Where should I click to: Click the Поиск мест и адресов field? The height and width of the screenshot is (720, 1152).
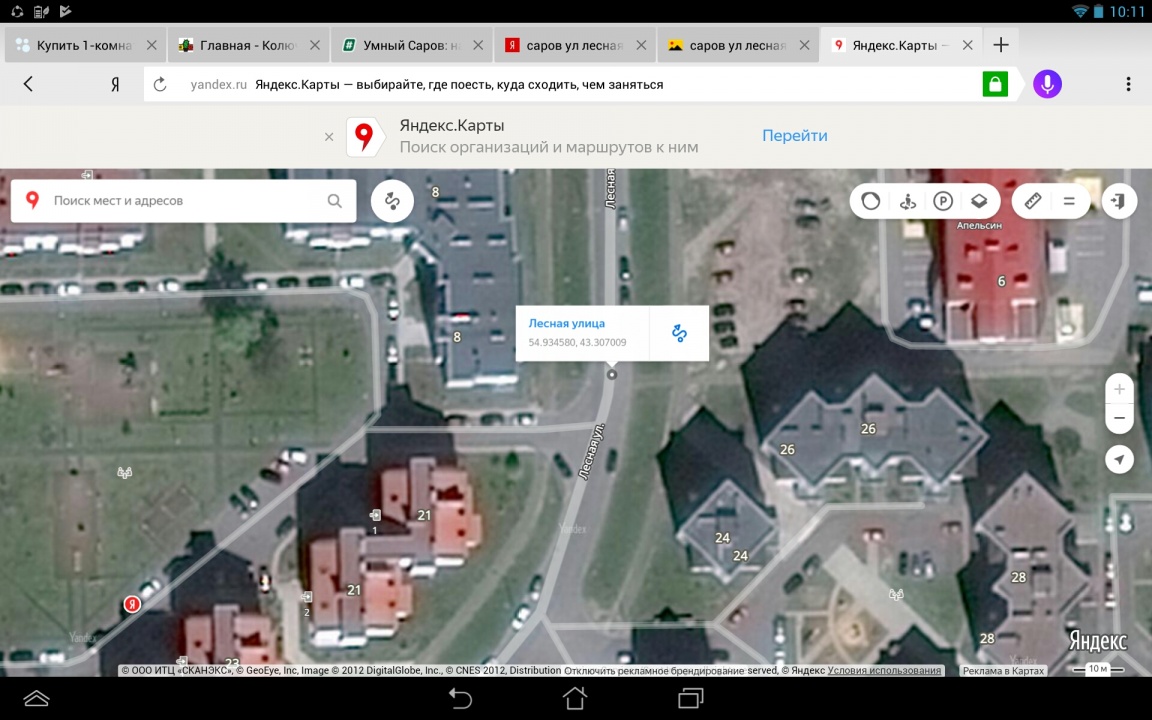185,201
